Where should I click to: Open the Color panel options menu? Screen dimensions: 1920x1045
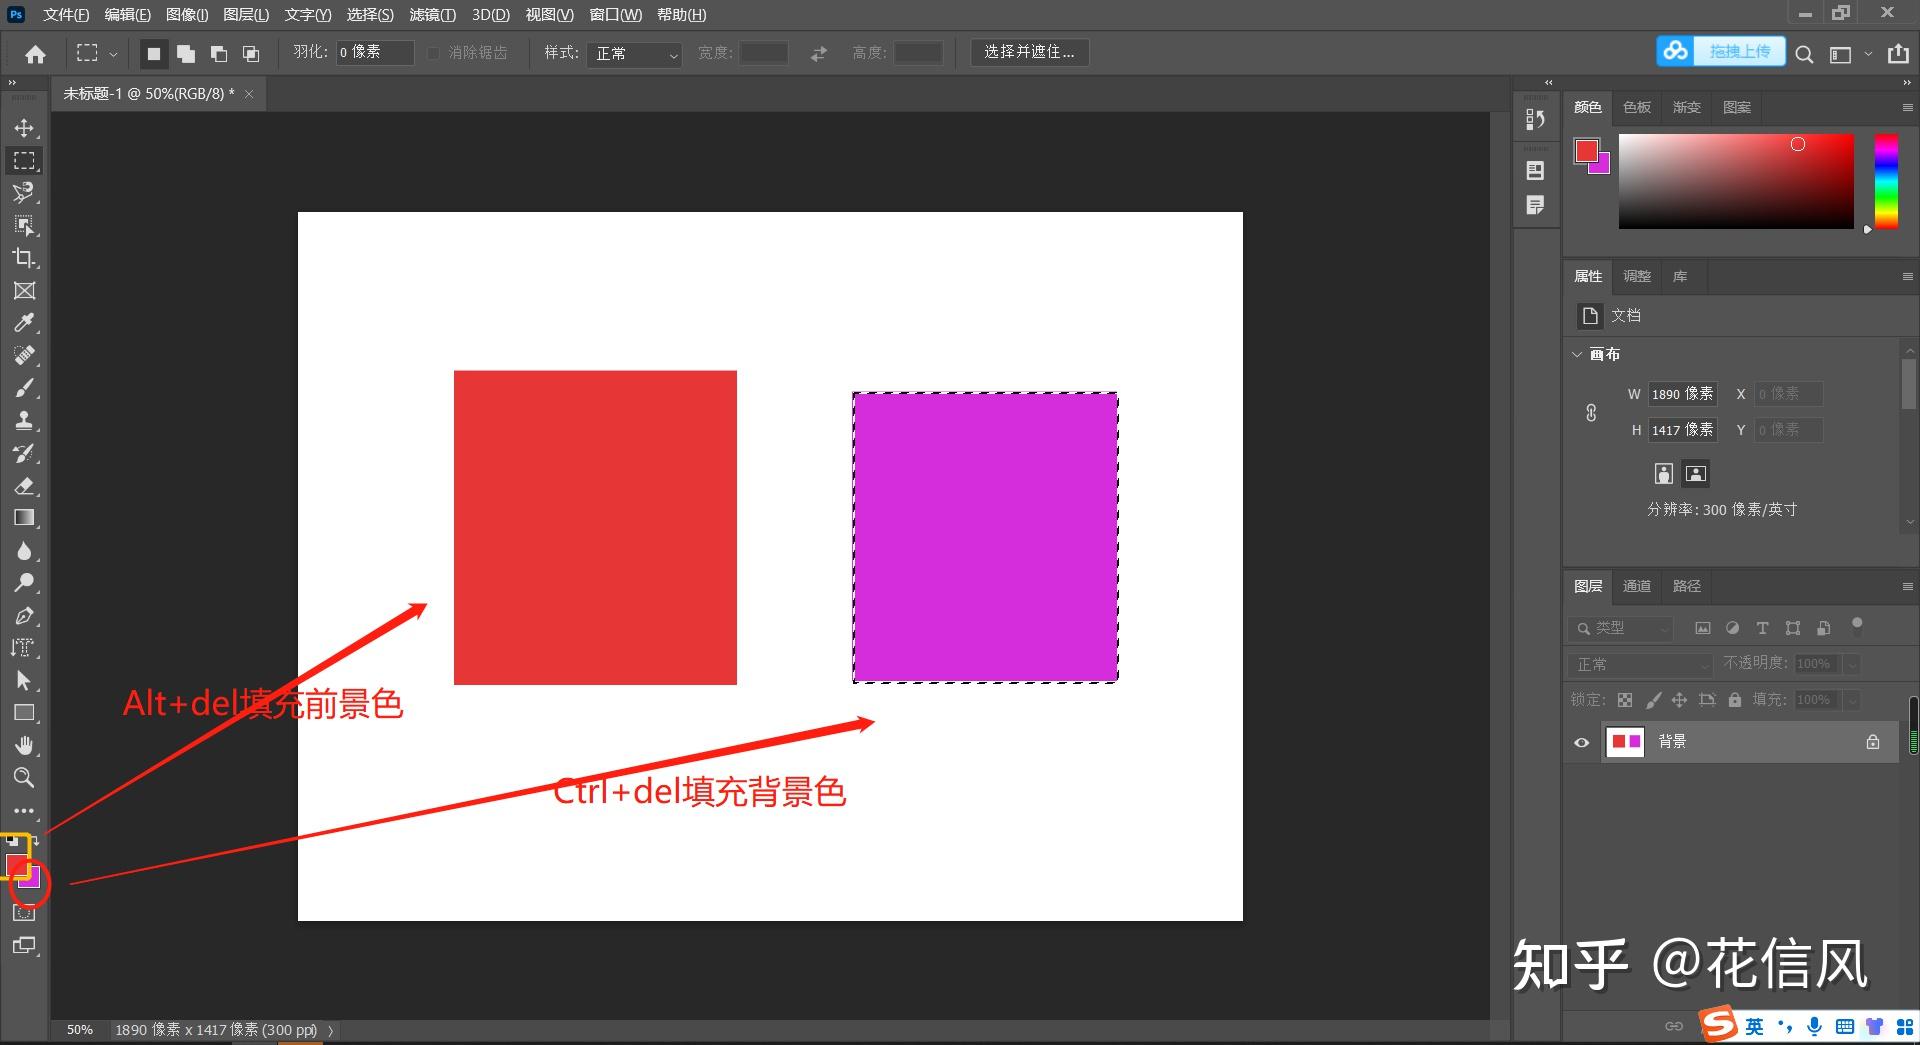(x=1907, y=107)
